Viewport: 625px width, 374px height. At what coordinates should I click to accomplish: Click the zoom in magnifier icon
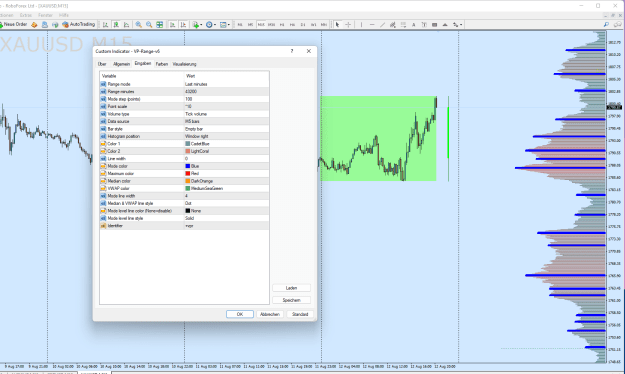tap(138, 25)
